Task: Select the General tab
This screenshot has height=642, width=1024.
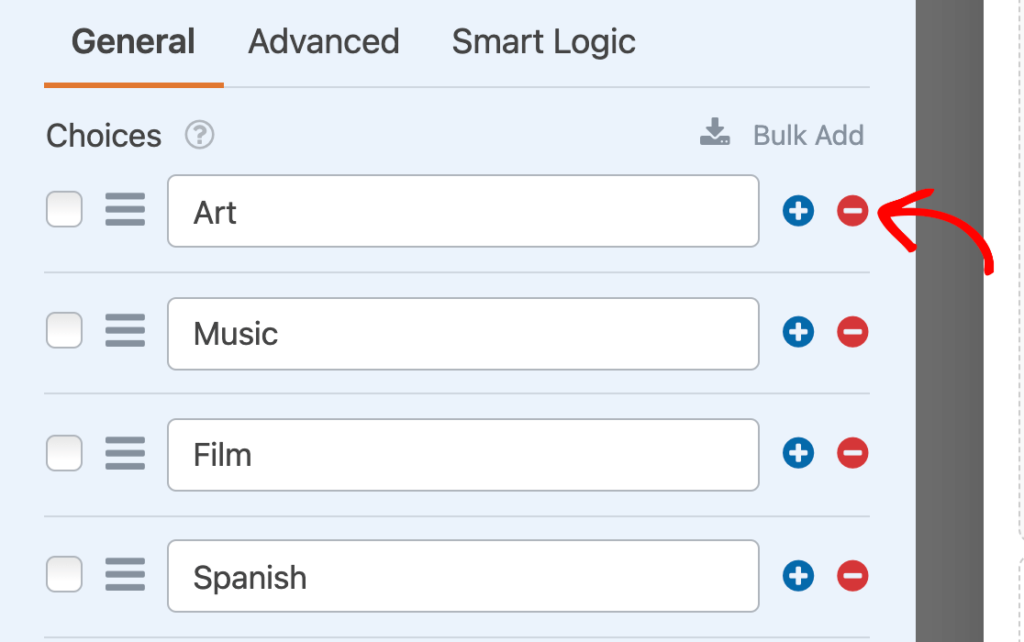Action: (x=132, y=41)
